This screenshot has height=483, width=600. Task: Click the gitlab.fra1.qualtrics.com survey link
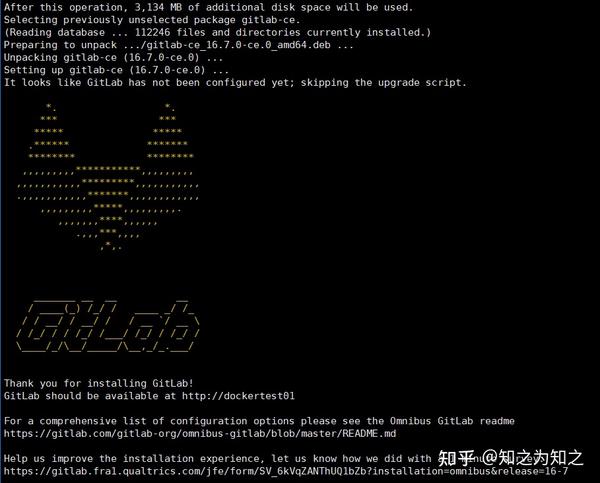coord(286,471)
